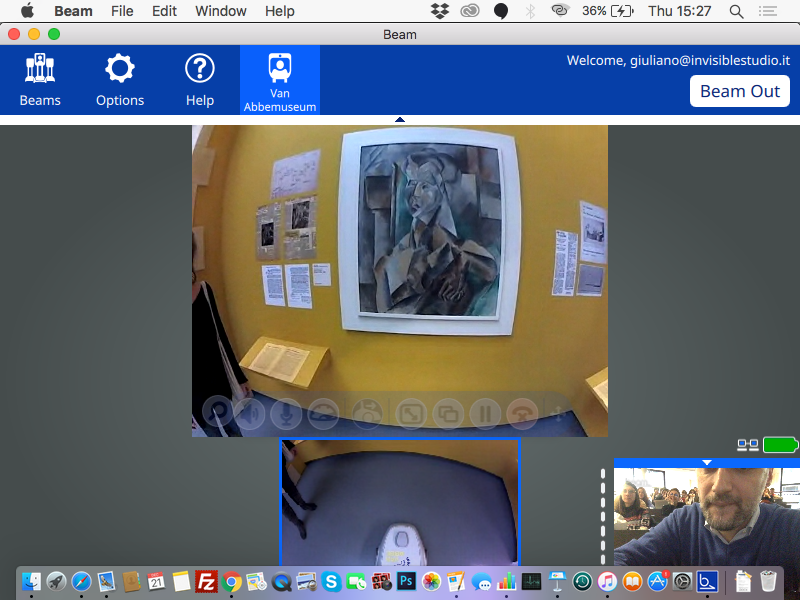Open the Window menu
The width and height of the screenshot is (800, 600).
[221, 11]
